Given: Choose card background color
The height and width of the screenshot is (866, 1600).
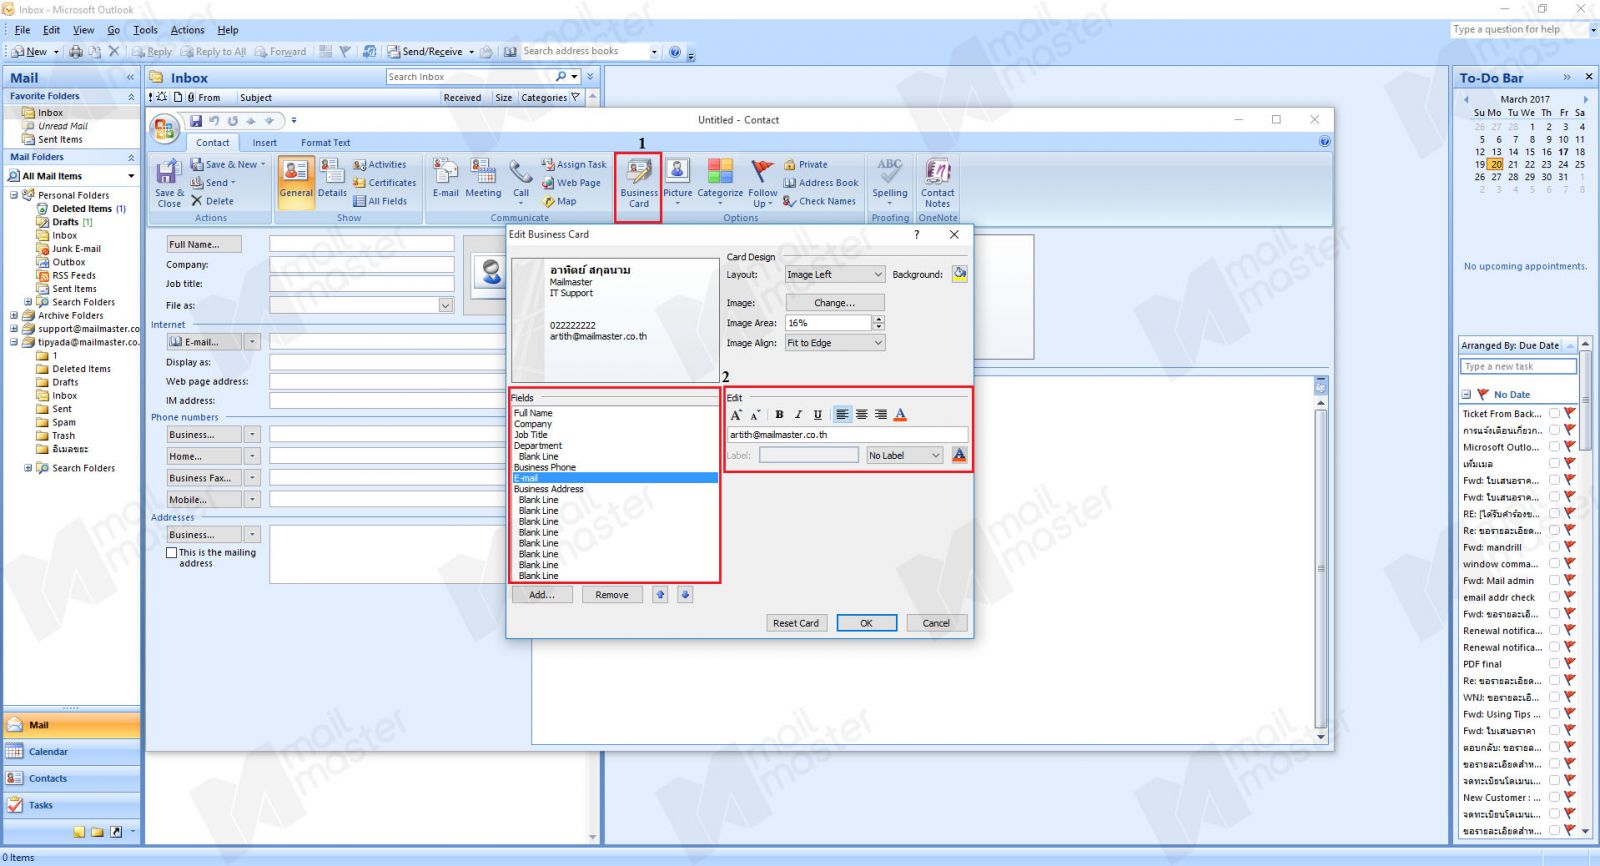Looking at the screenshot, I should [x=959, y=274].
